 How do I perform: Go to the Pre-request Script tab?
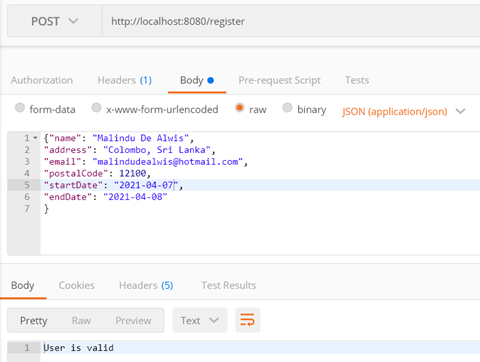280,80
